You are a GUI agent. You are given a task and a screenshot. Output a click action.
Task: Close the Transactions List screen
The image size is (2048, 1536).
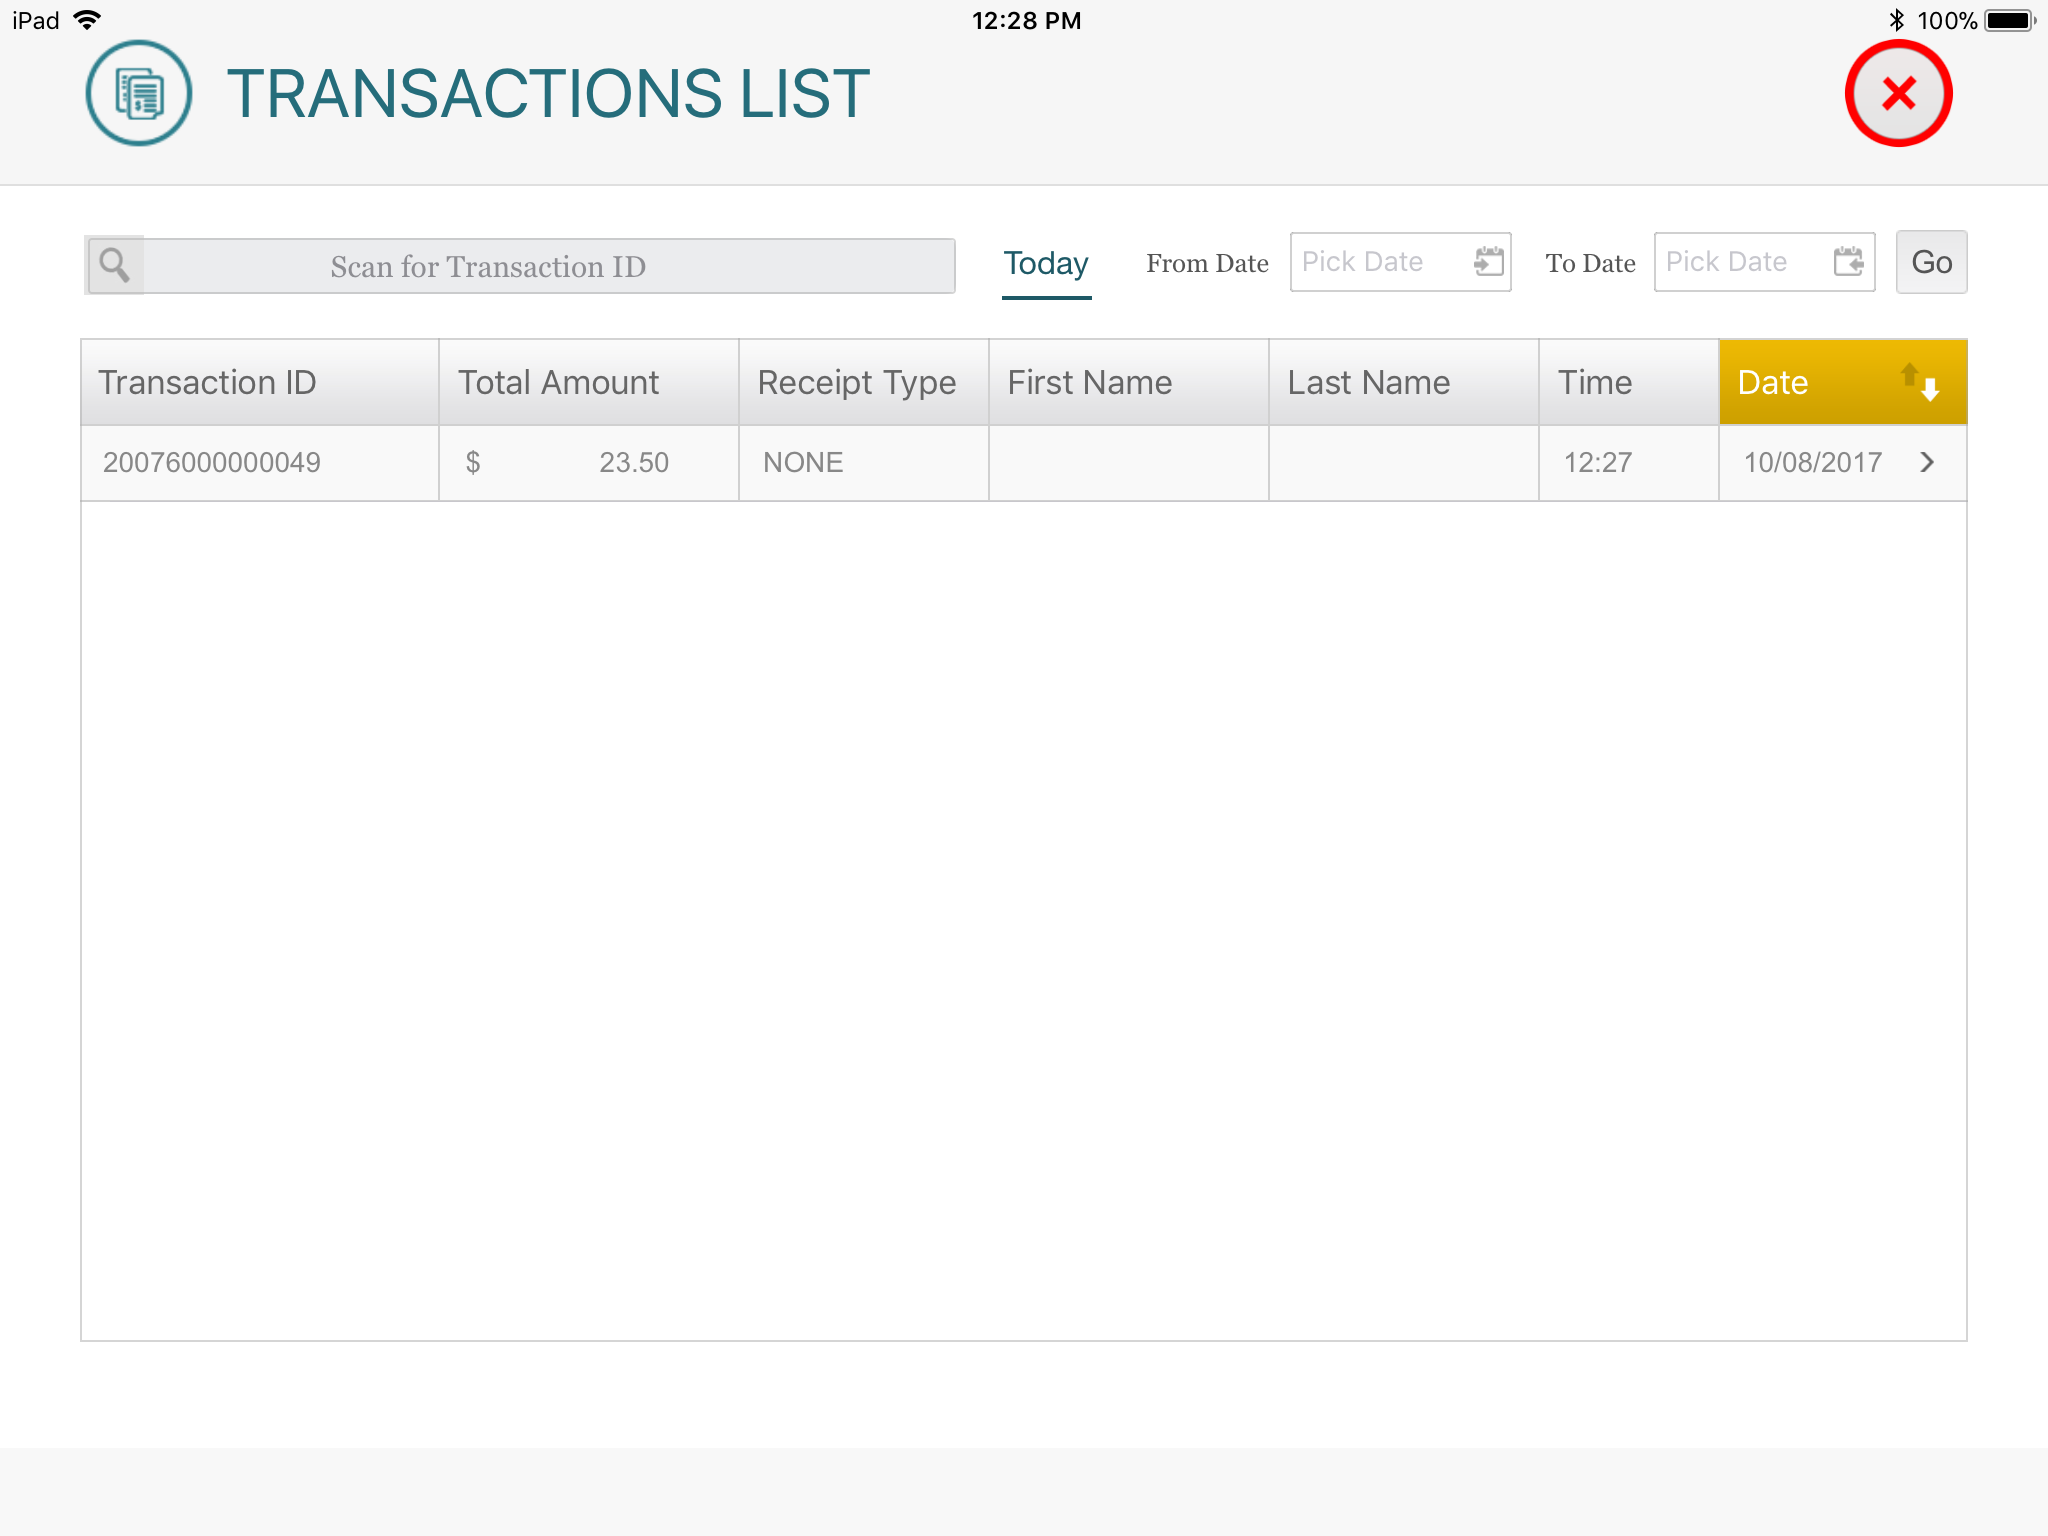[1898, 93]
